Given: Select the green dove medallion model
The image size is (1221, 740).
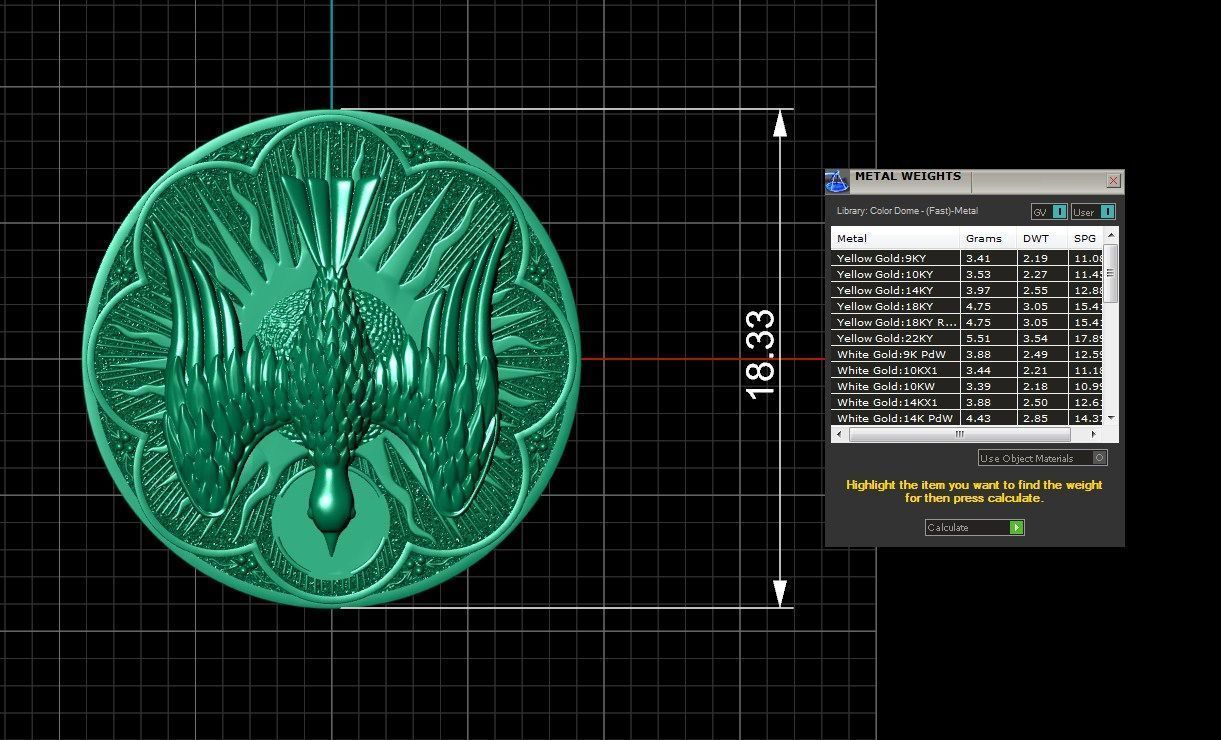Looking at the screenshot, I should point(332,358).
